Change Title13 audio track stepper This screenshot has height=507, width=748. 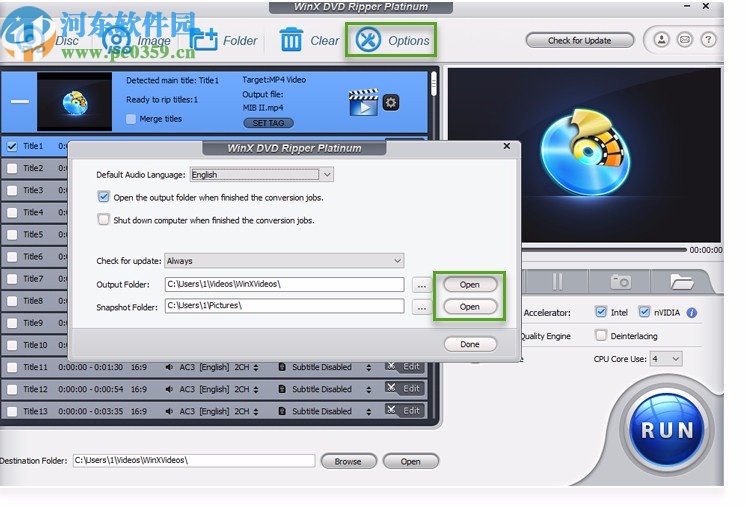pos(256,412)
